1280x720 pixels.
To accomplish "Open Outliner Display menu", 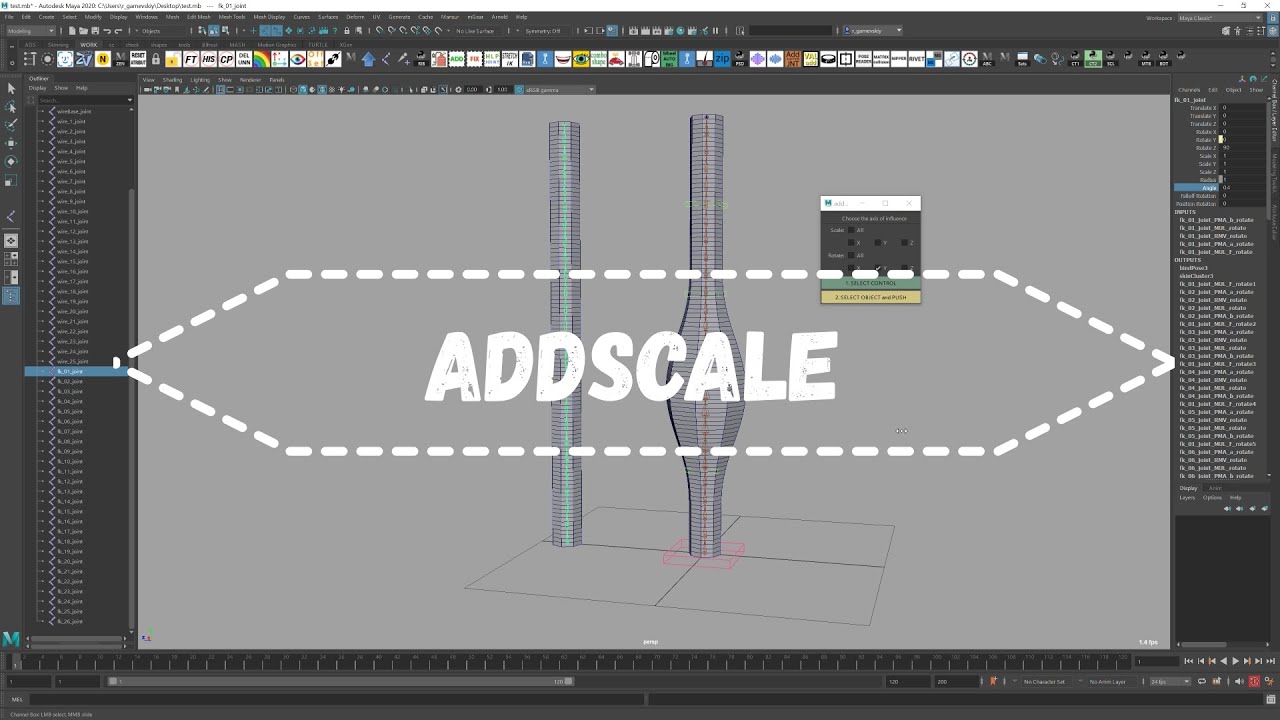I will tap(37, 88).
